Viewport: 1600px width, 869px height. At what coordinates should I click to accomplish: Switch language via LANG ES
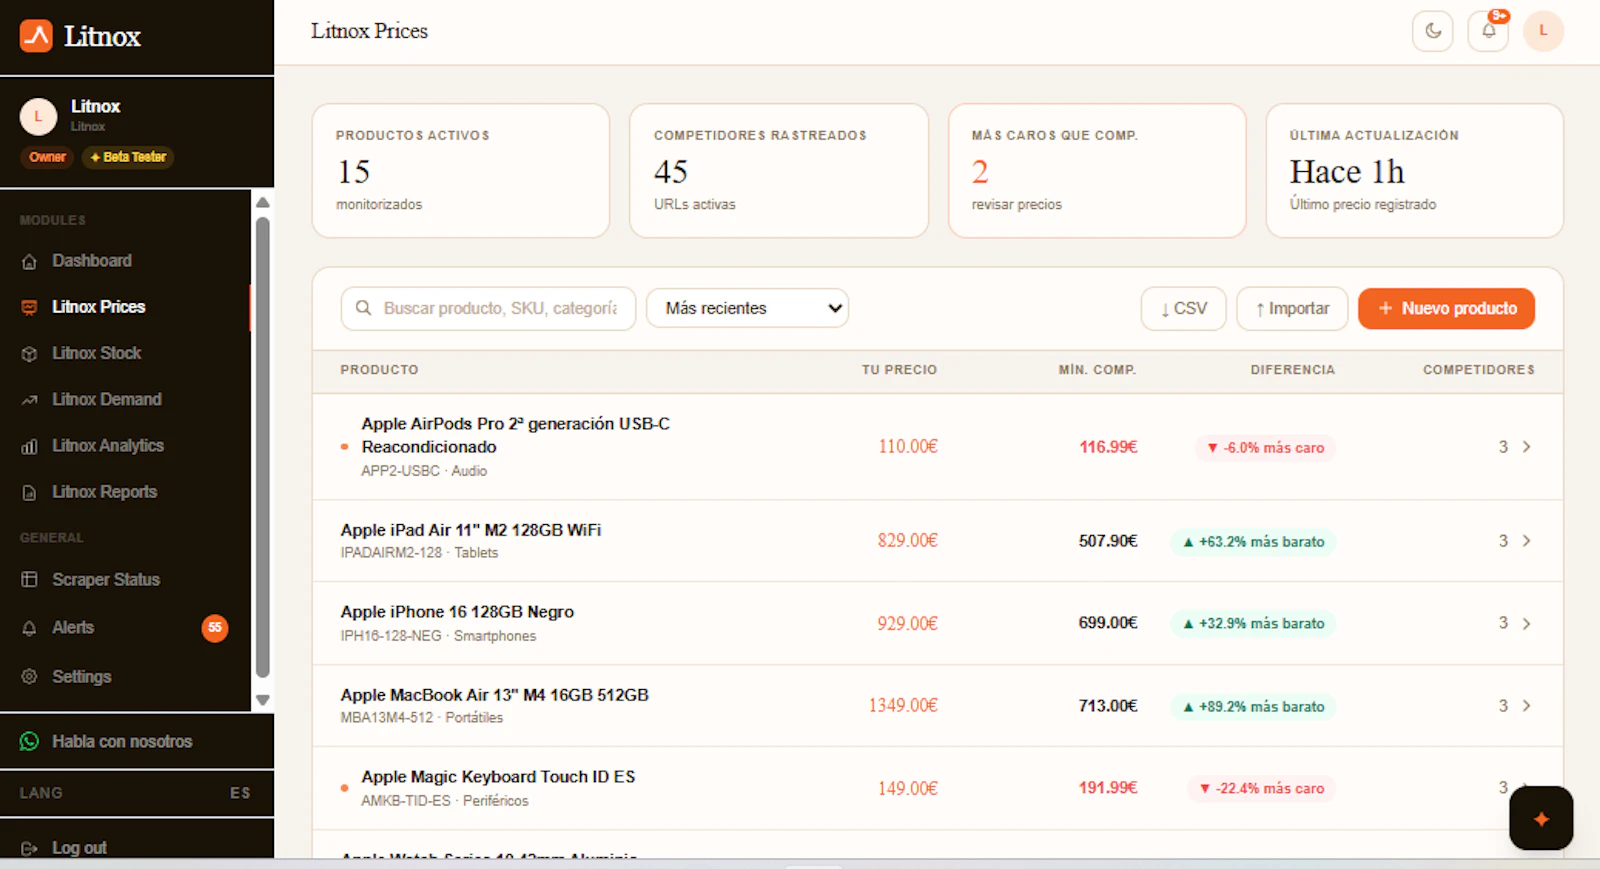tap(137, 793)
